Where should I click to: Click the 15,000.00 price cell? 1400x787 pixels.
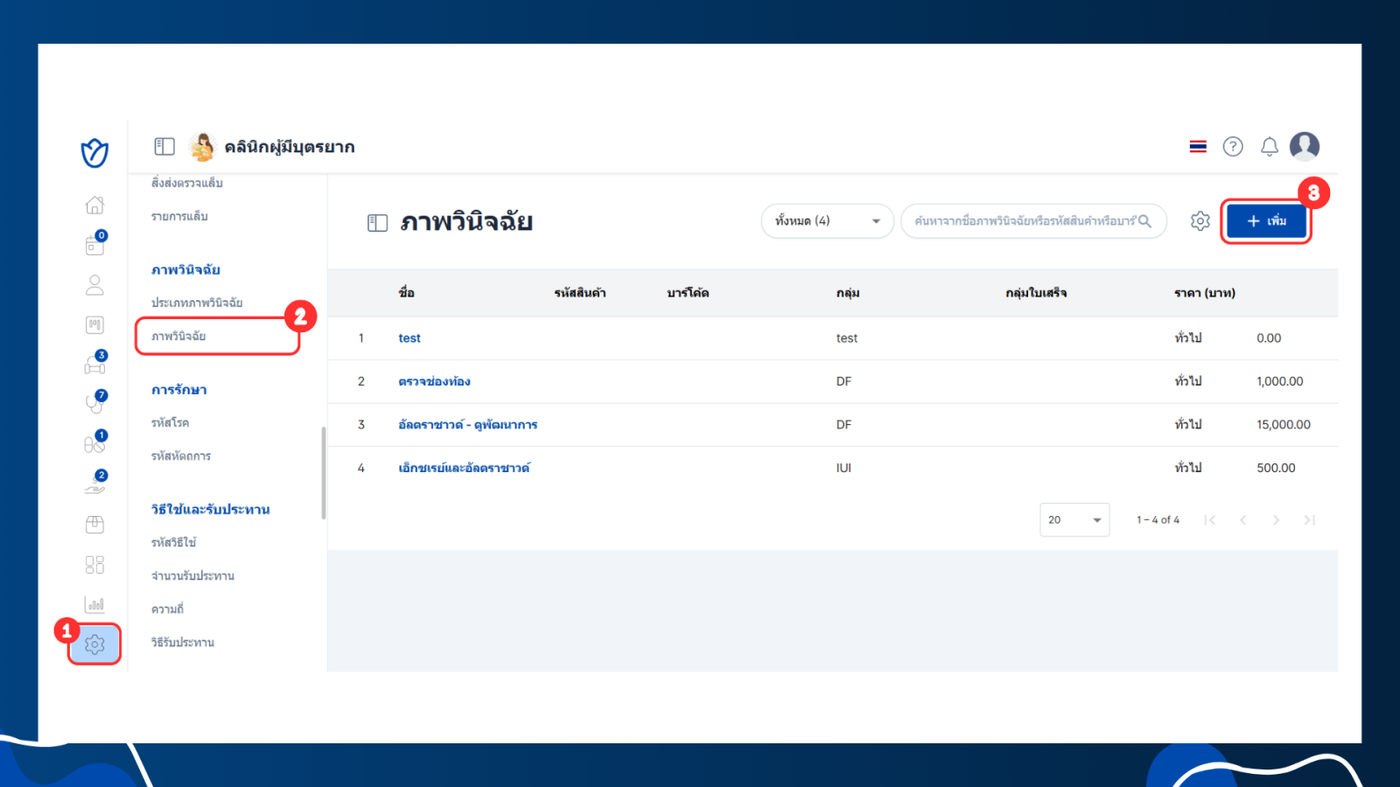[1284, 424]
